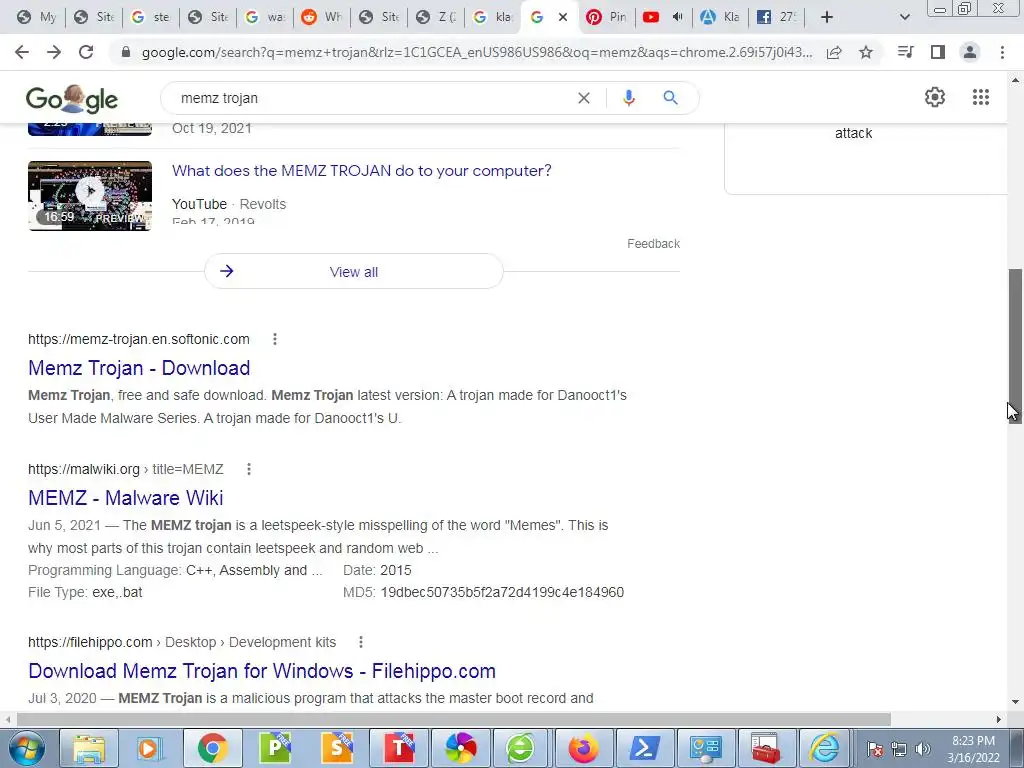
Task: Open 'What does the MEMZ TROJAN do' video
Action: coord(362,171)
